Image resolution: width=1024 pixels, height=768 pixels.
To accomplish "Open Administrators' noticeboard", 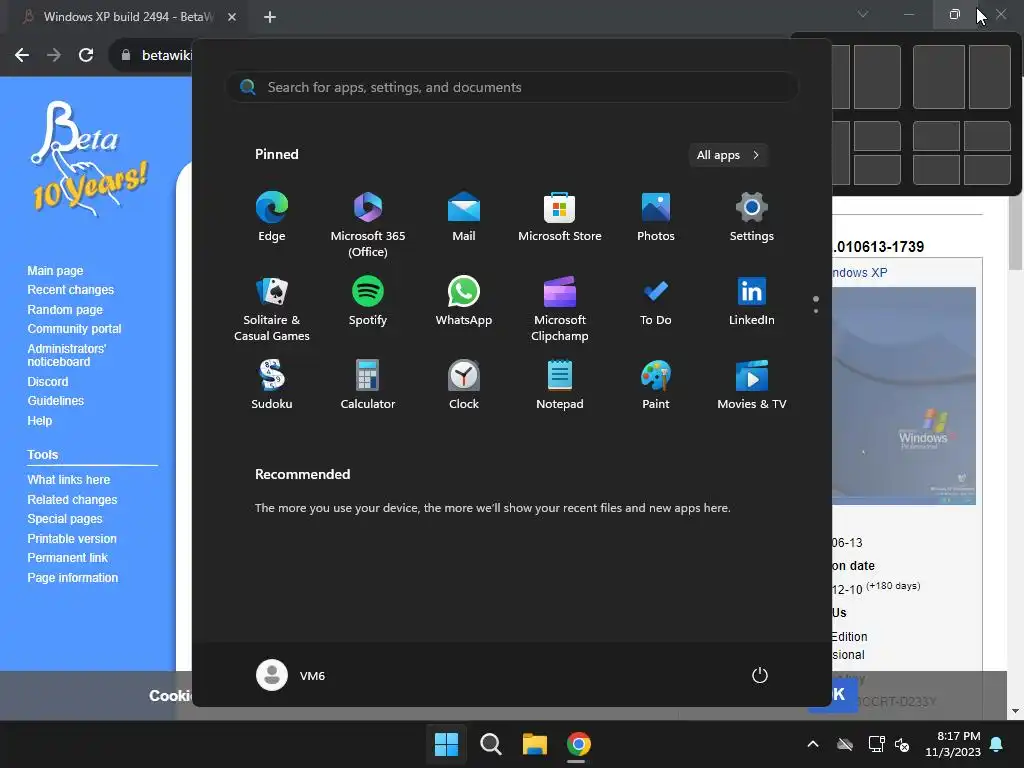I will 66,355.
